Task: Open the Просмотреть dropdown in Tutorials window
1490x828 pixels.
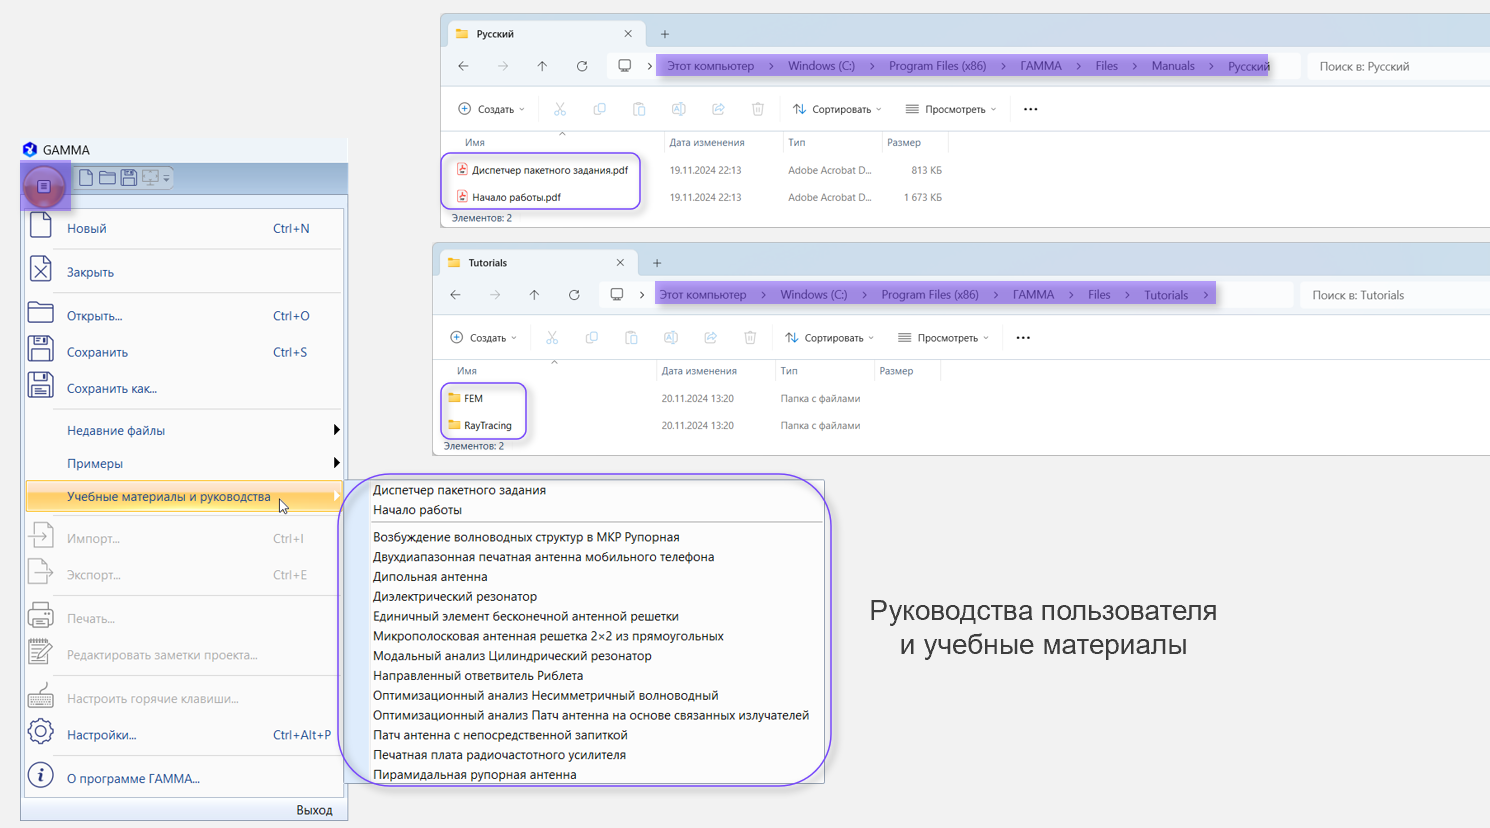Action: click(x=943, y=338)
